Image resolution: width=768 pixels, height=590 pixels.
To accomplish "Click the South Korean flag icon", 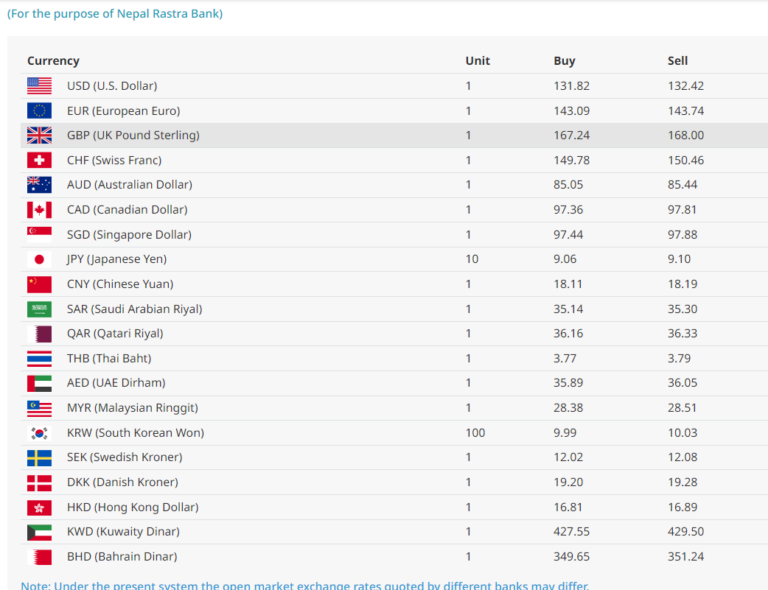I will pos(39,433).
